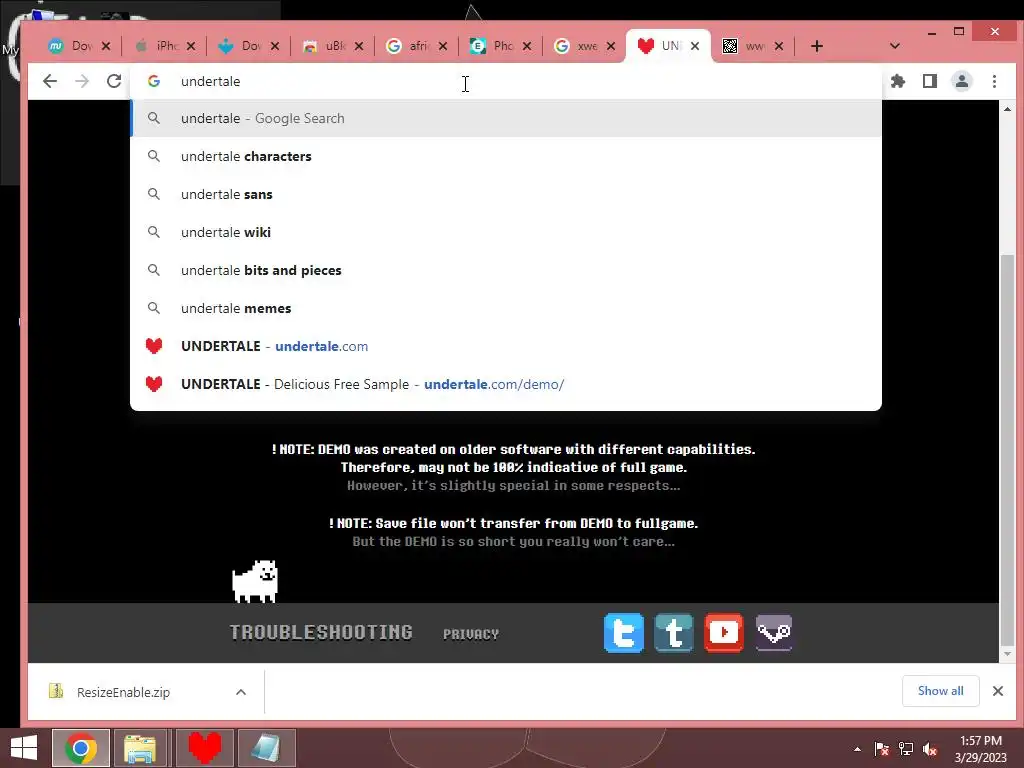Select 'undertale memes' suggestion

pyautogui.click(x=506, y=308)
